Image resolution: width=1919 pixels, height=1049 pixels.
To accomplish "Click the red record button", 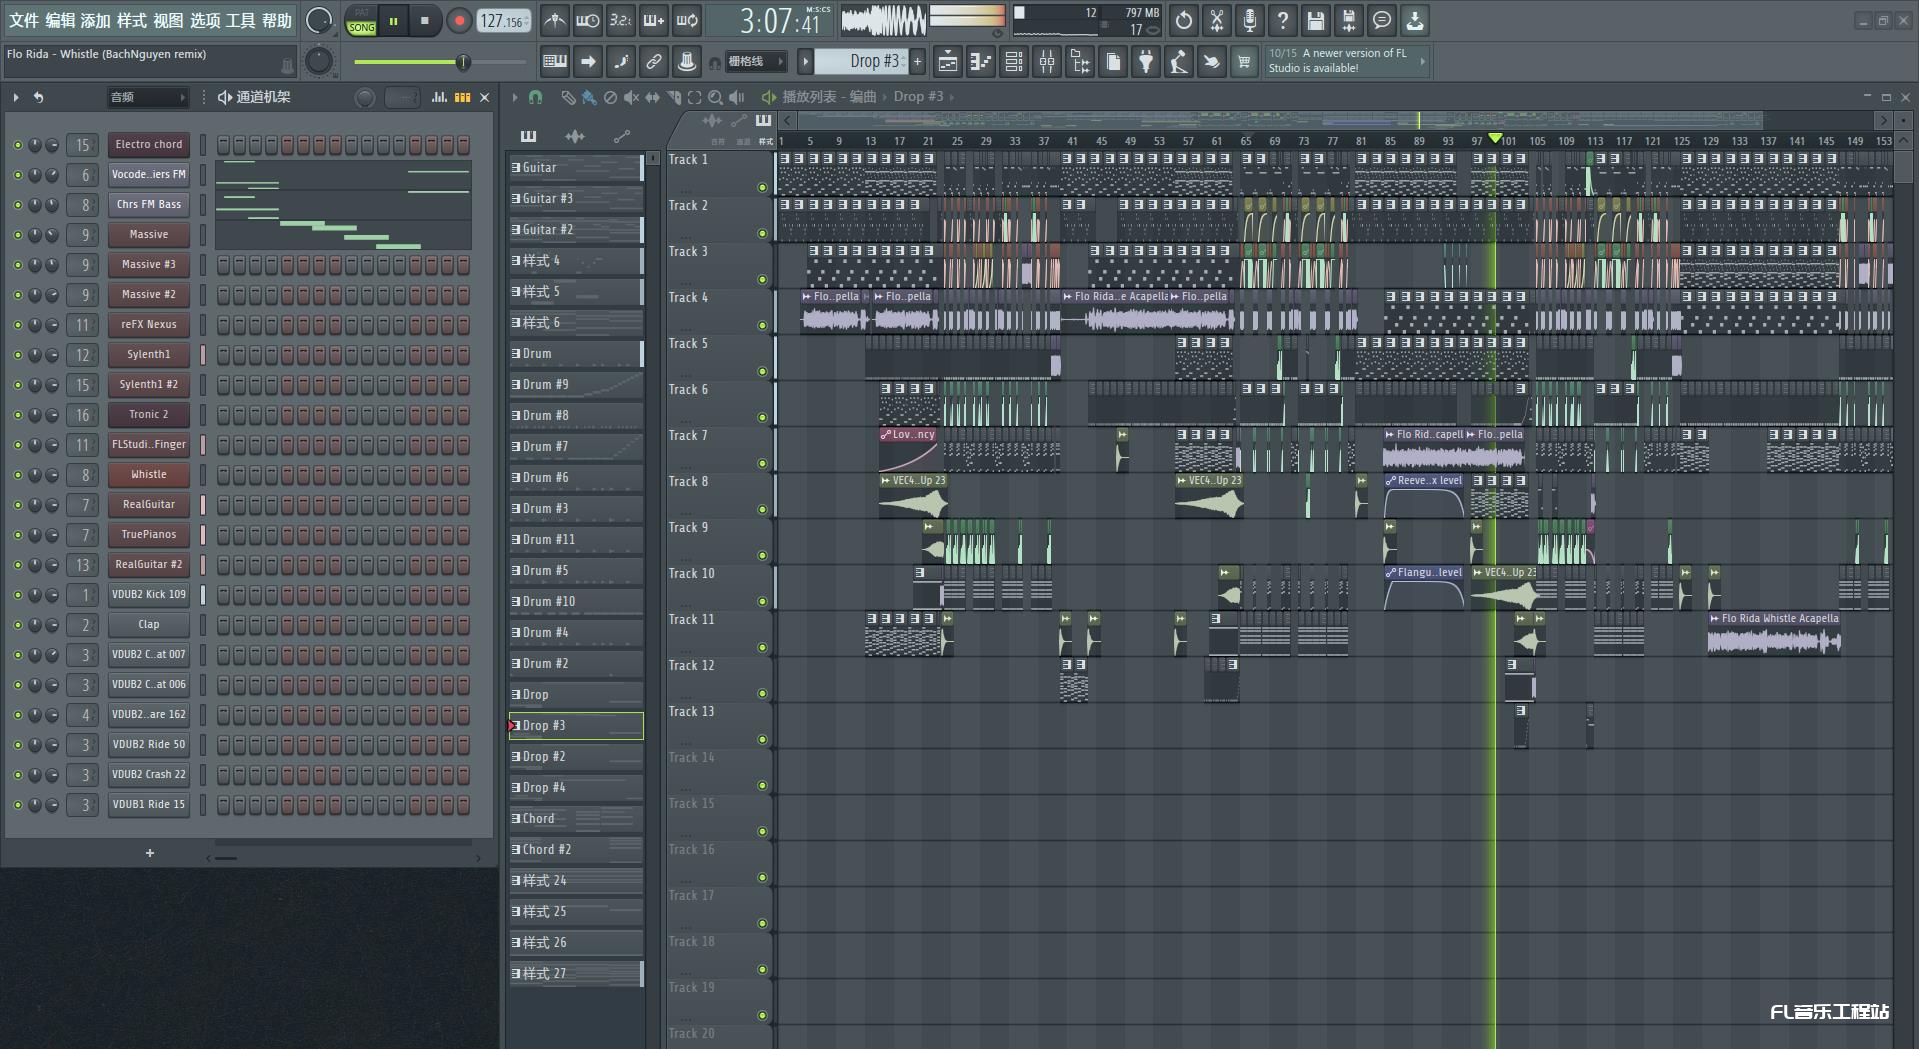I will [459, 21].
